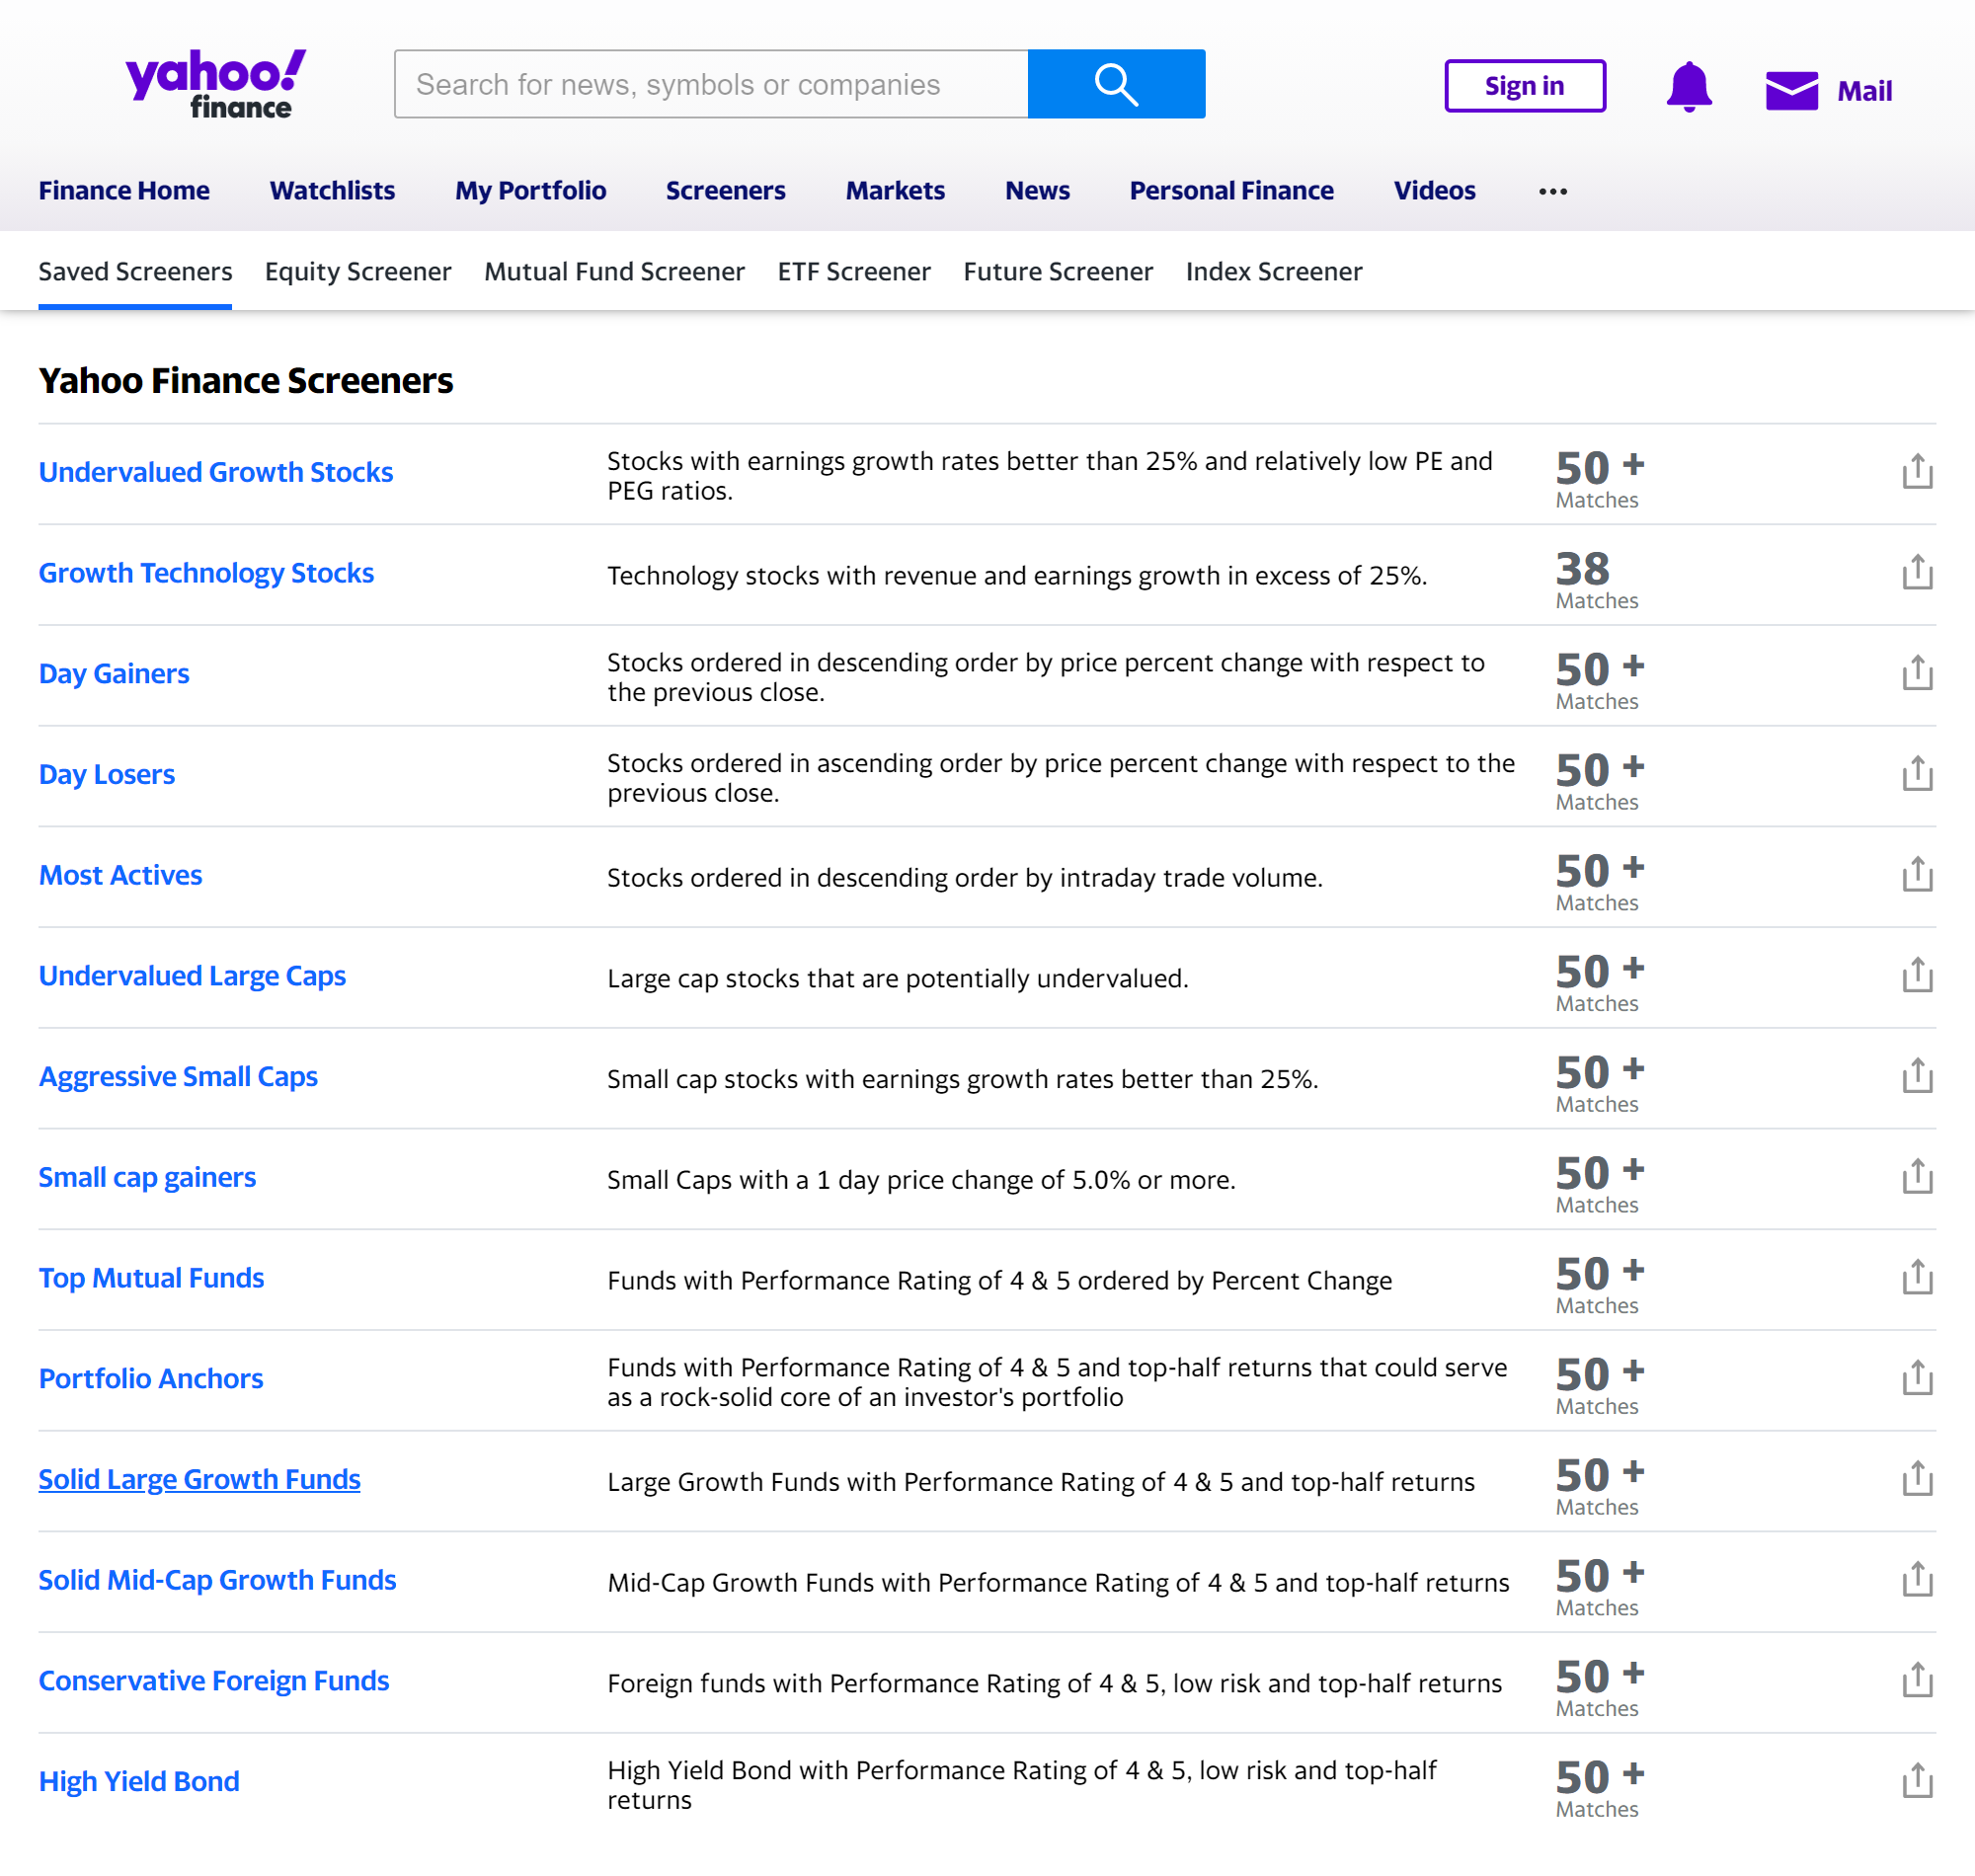Open the News menu item
This screenshot has width=1975, height=1876.
[x=1037, y=191]
